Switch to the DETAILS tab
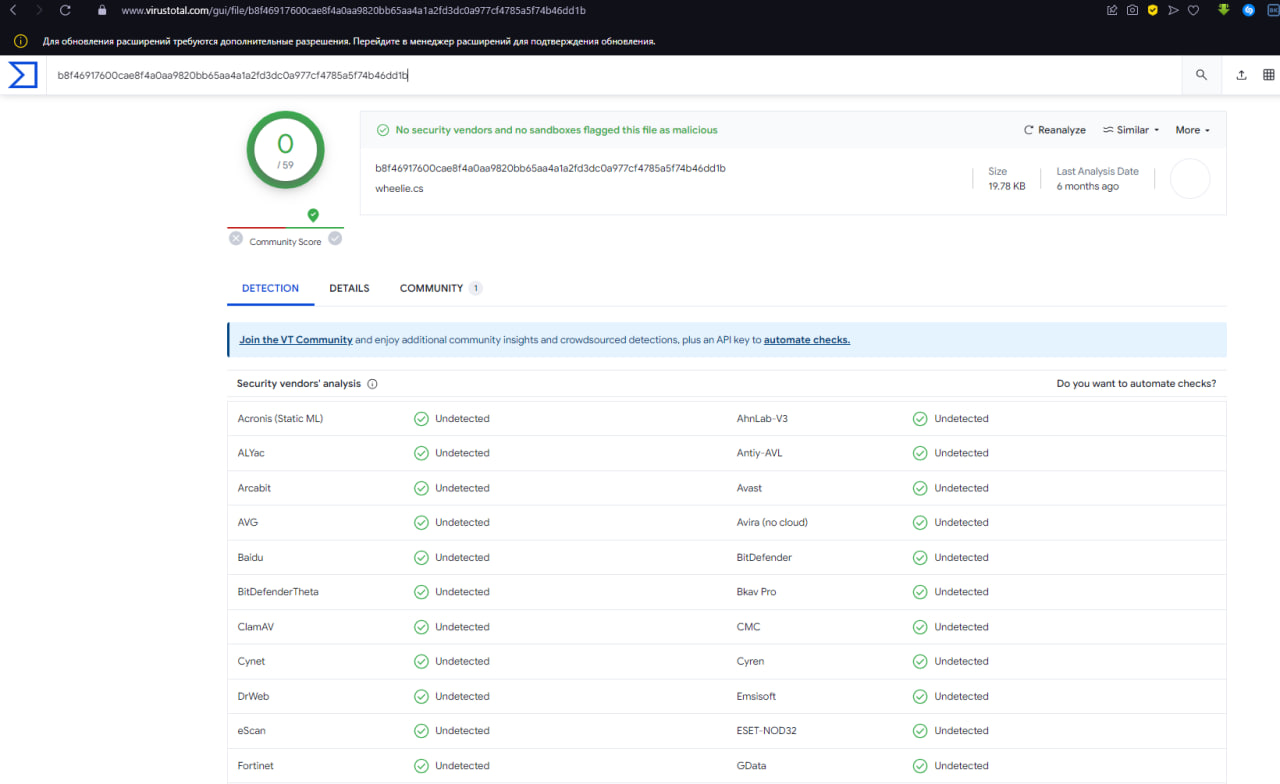 pos(349,288)
